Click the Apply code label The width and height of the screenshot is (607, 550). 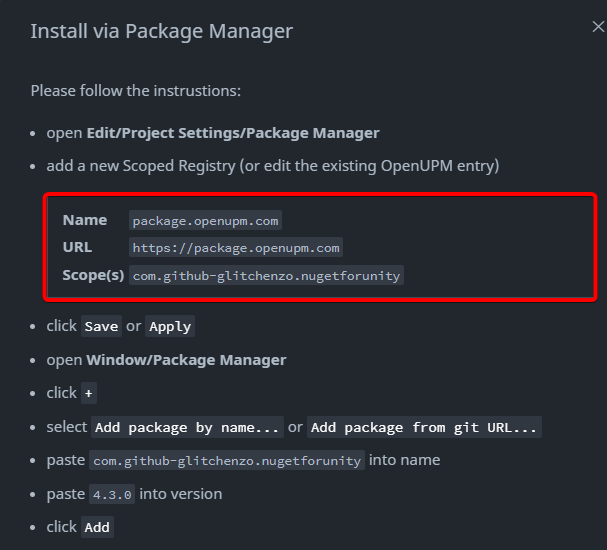point(170,326)
